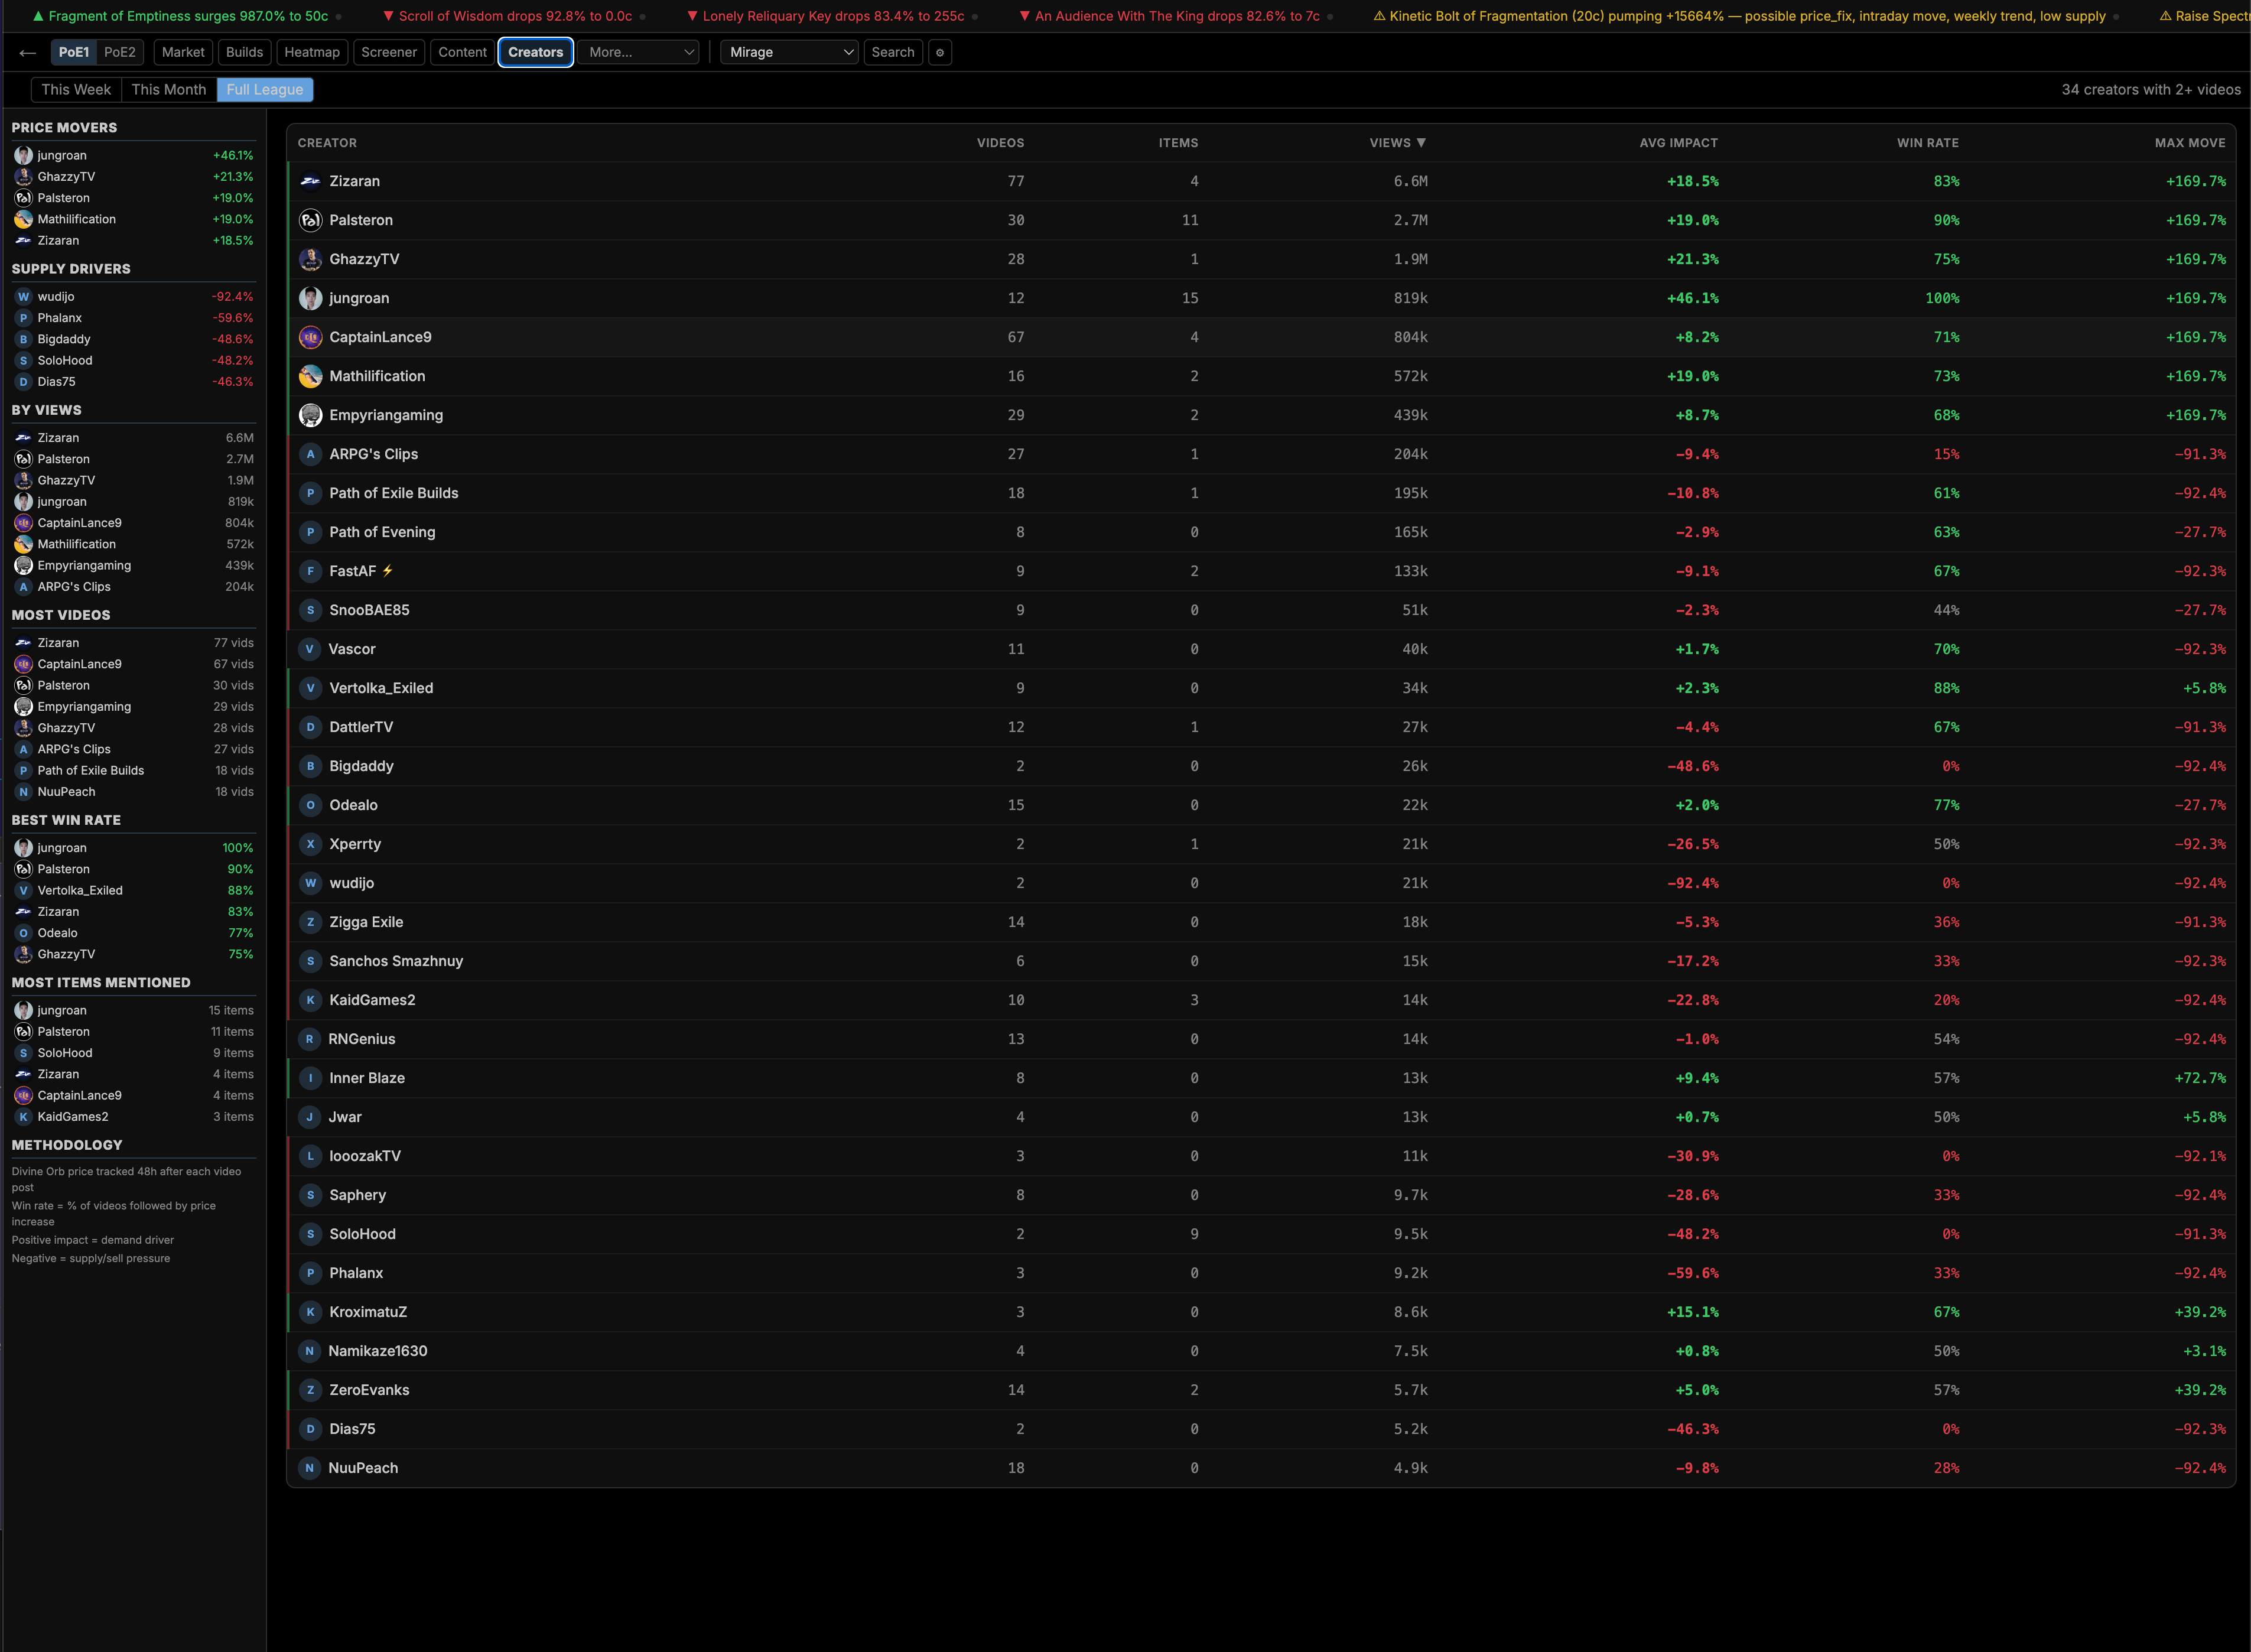Click GhazzyTV's avatar in the table row
The height and width of the screenshot is (1652, 2251).
tap(310, 259)
